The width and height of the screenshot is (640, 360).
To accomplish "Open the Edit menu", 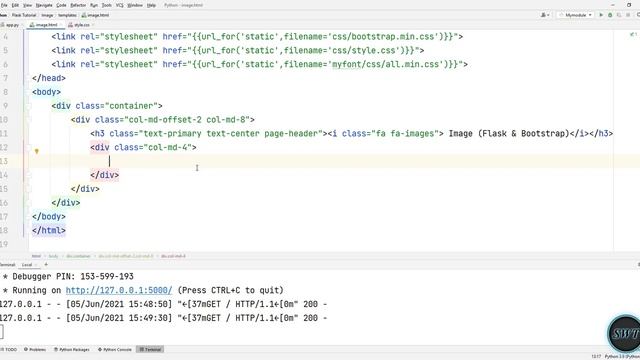I will (15, 5).
